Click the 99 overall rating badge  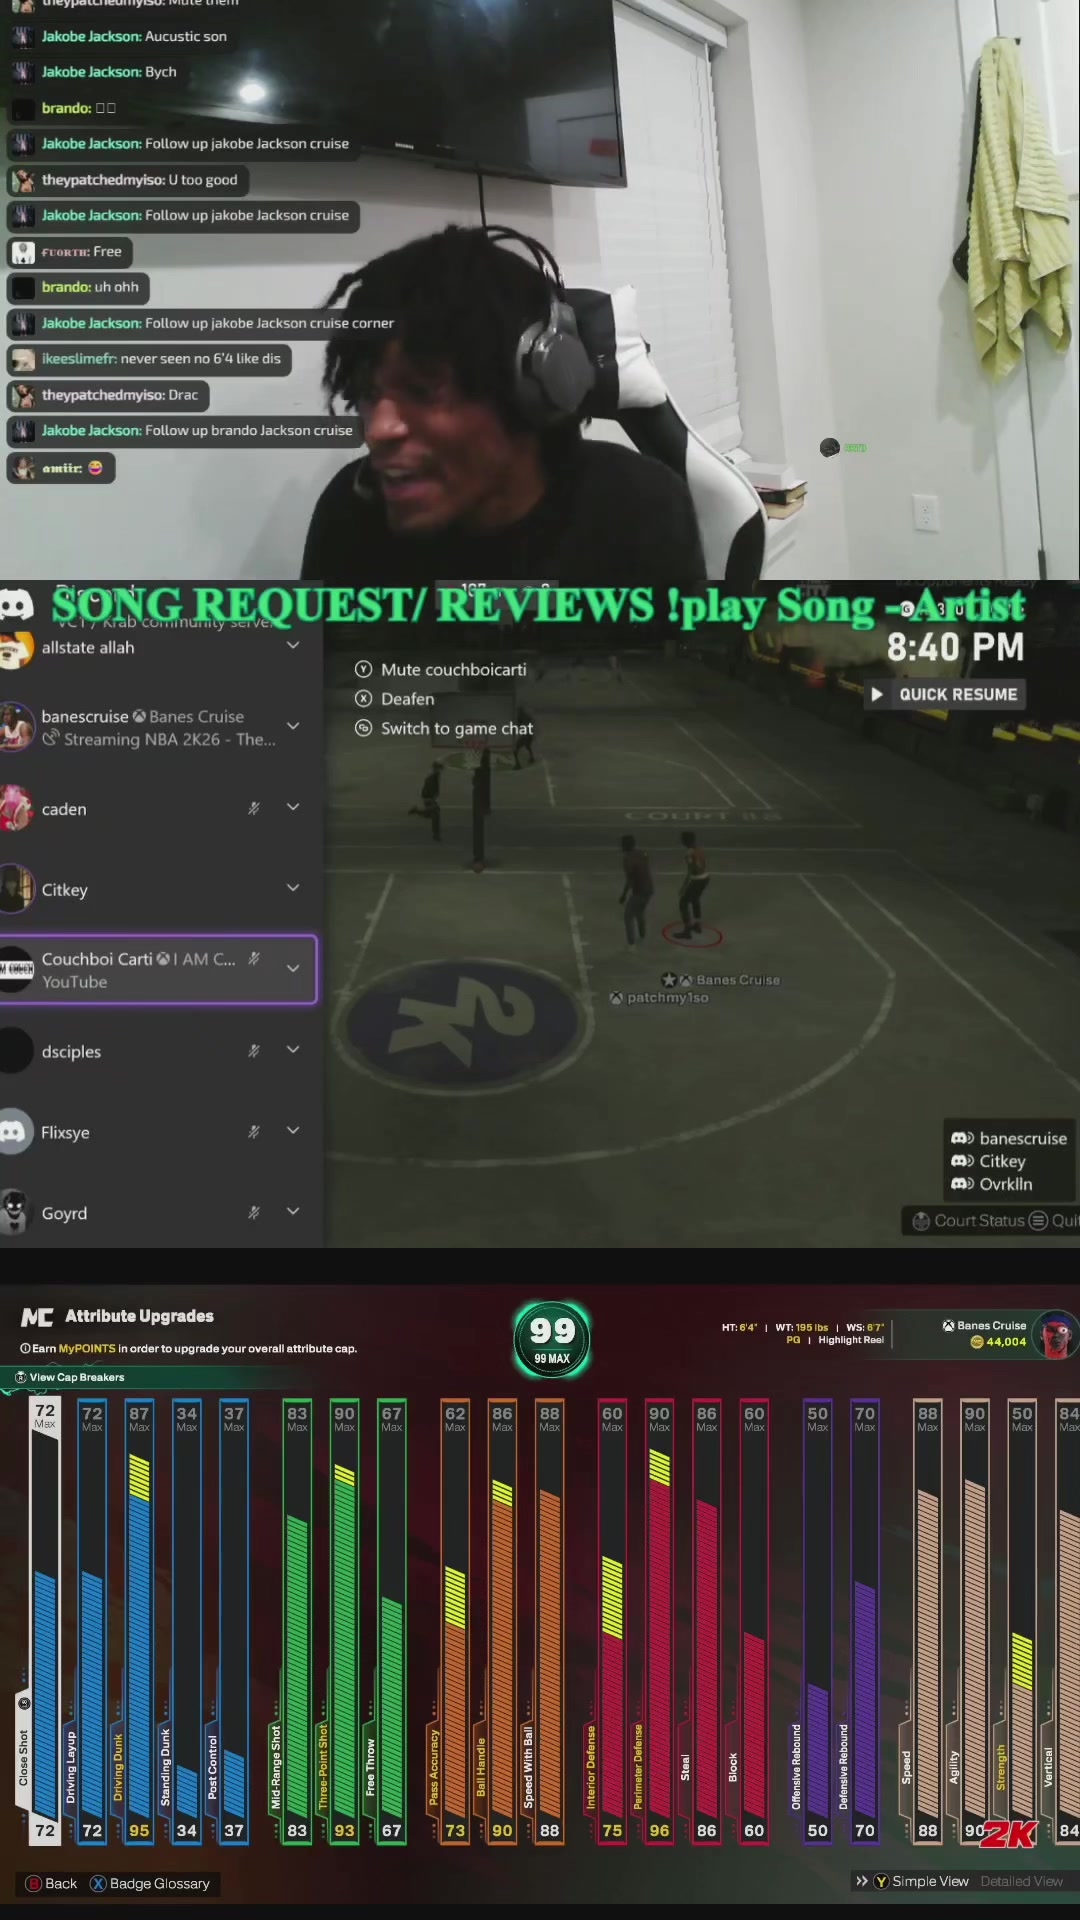point(552,1338)
